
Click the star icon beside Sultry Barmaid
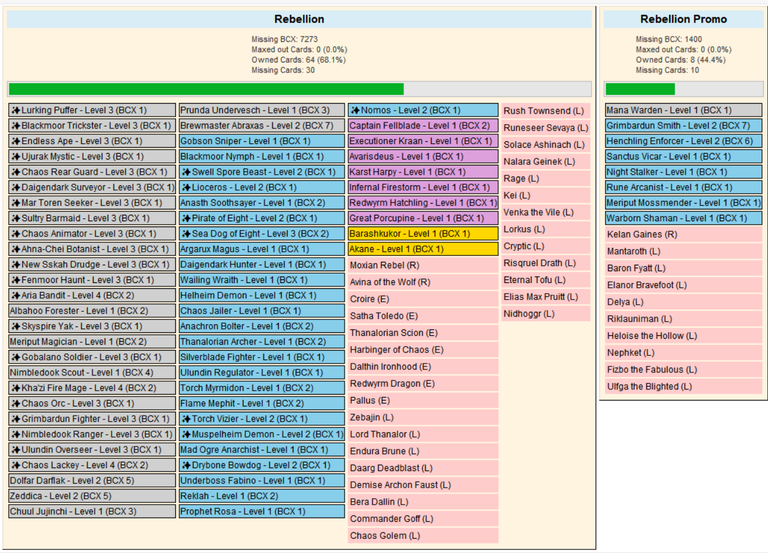(16, 218)
